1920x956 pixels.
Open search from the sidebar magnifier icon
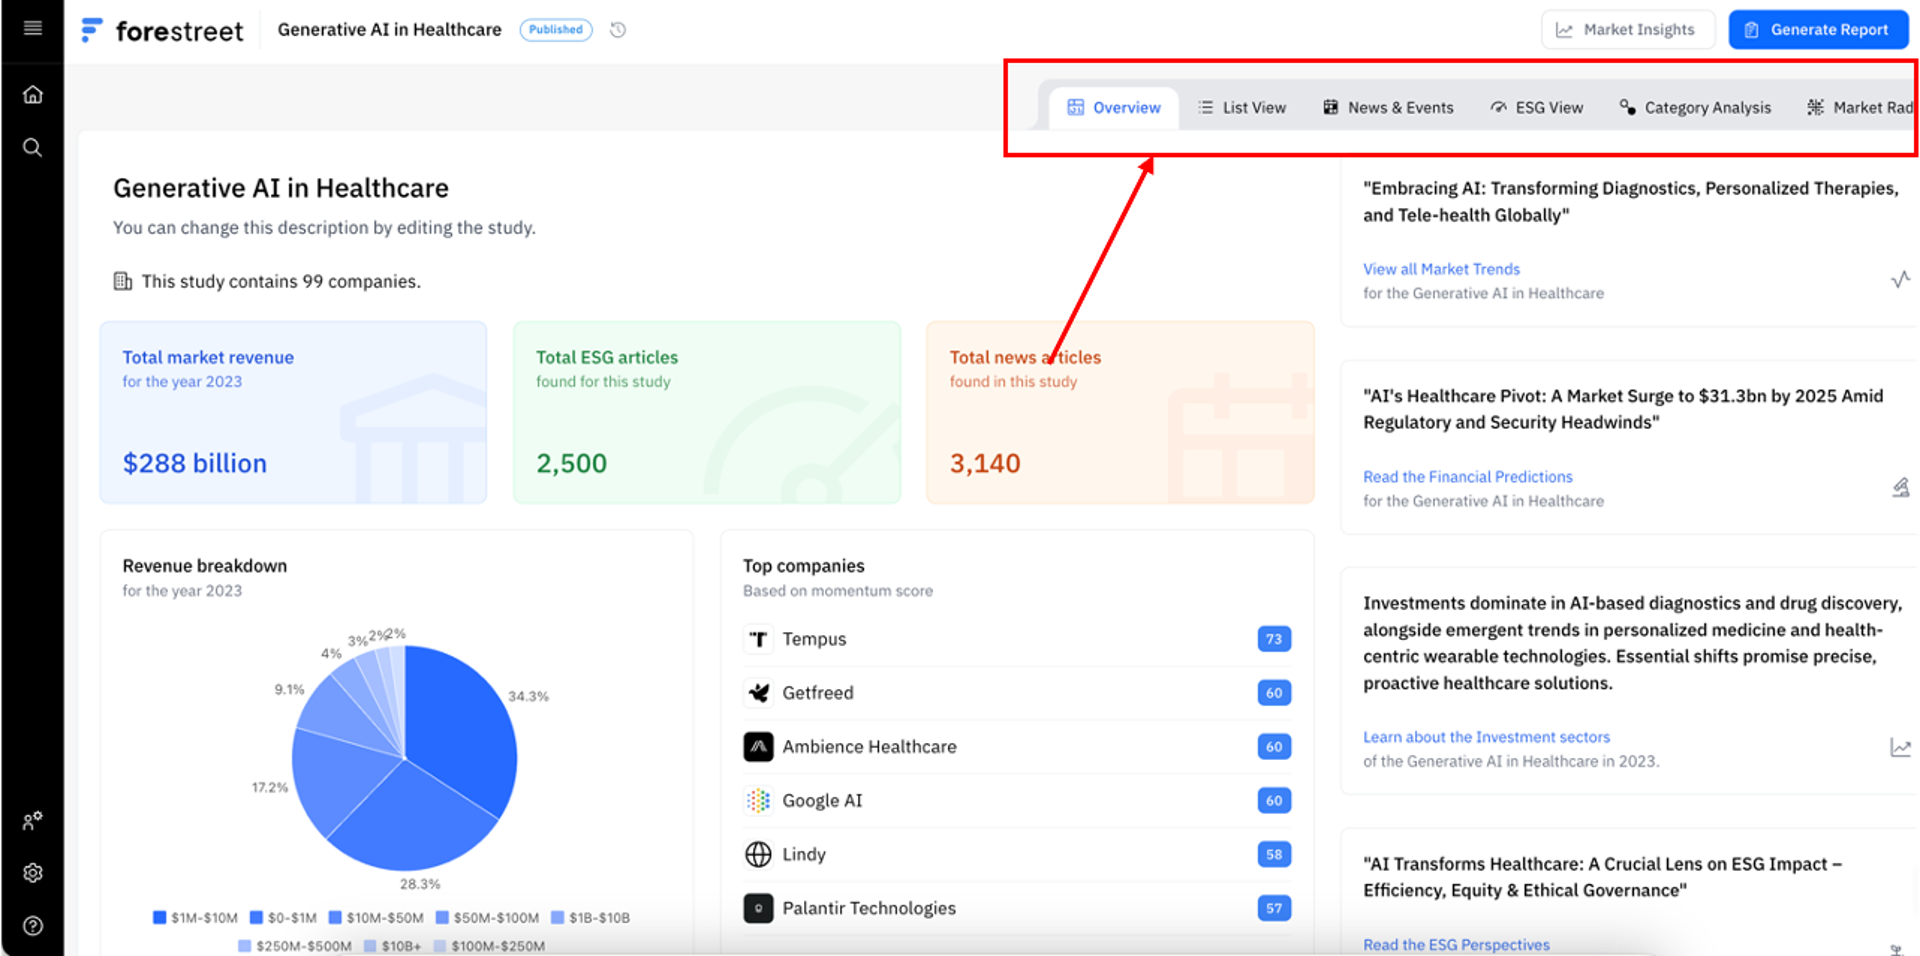coord(32,148)
